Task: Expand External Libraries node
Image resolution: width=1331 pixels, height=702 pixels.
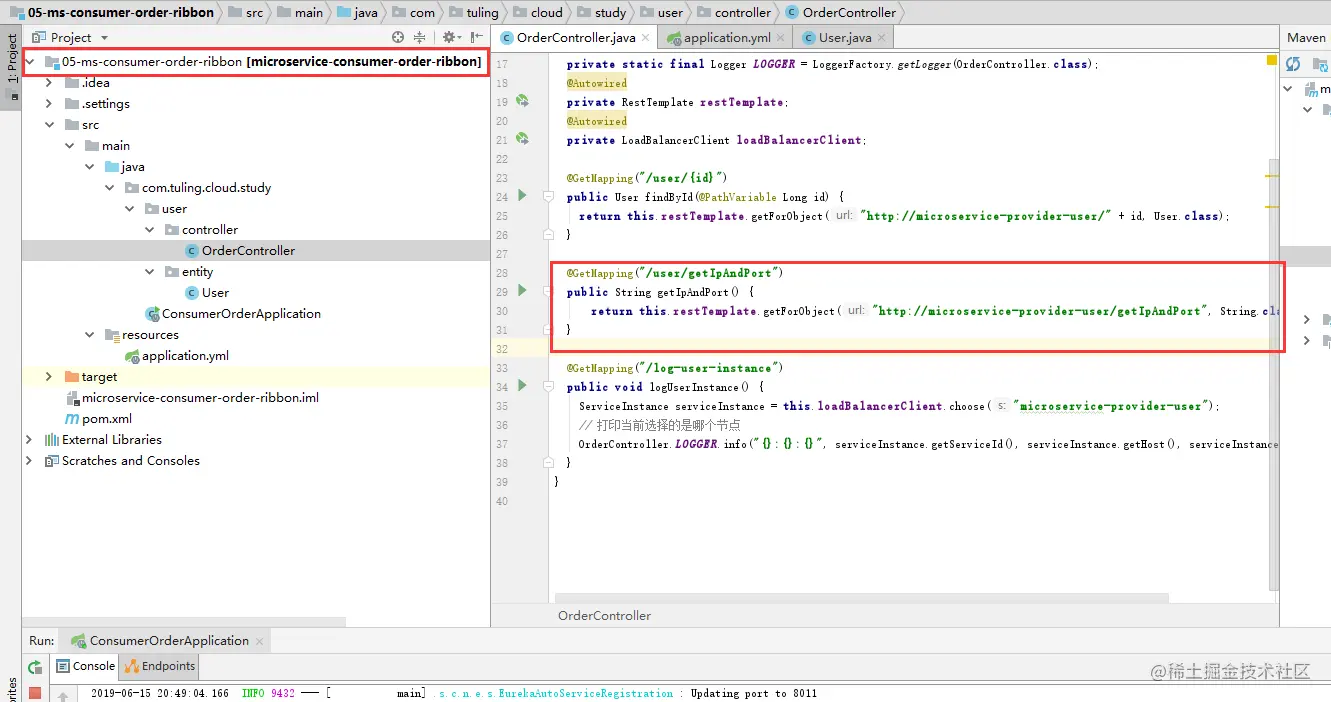Action: point(29,440)
